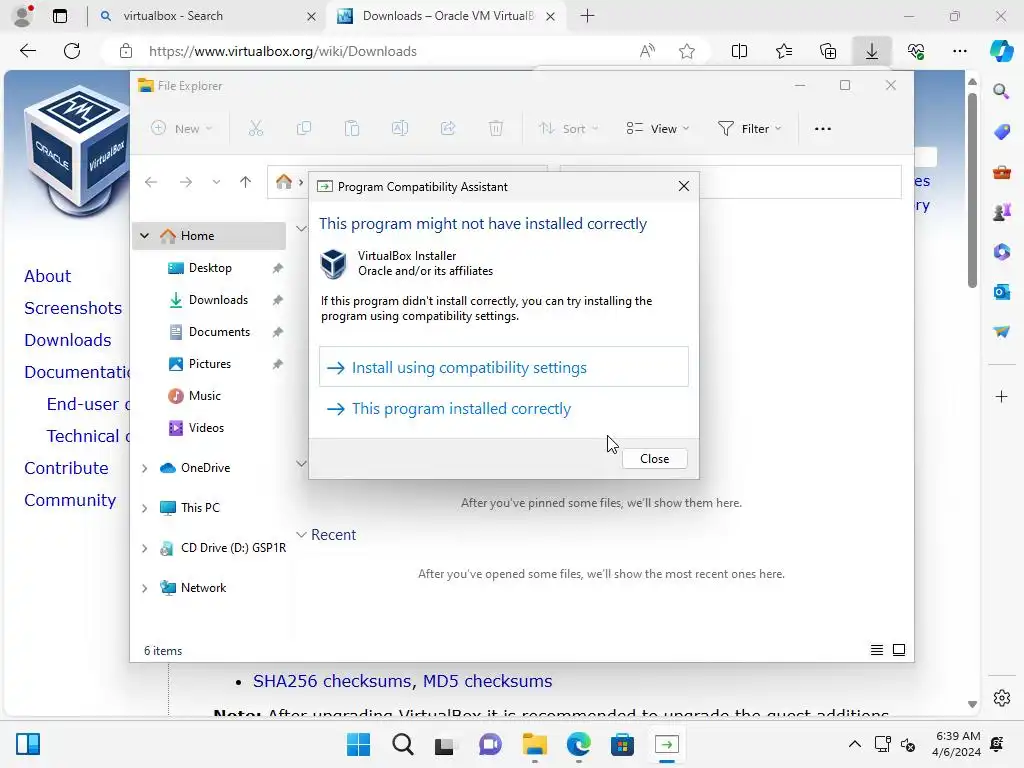The image size is (1024, 768).
Task: Dismiss Program Compatibility Assistant with X
Action: [x=684, y=186]
